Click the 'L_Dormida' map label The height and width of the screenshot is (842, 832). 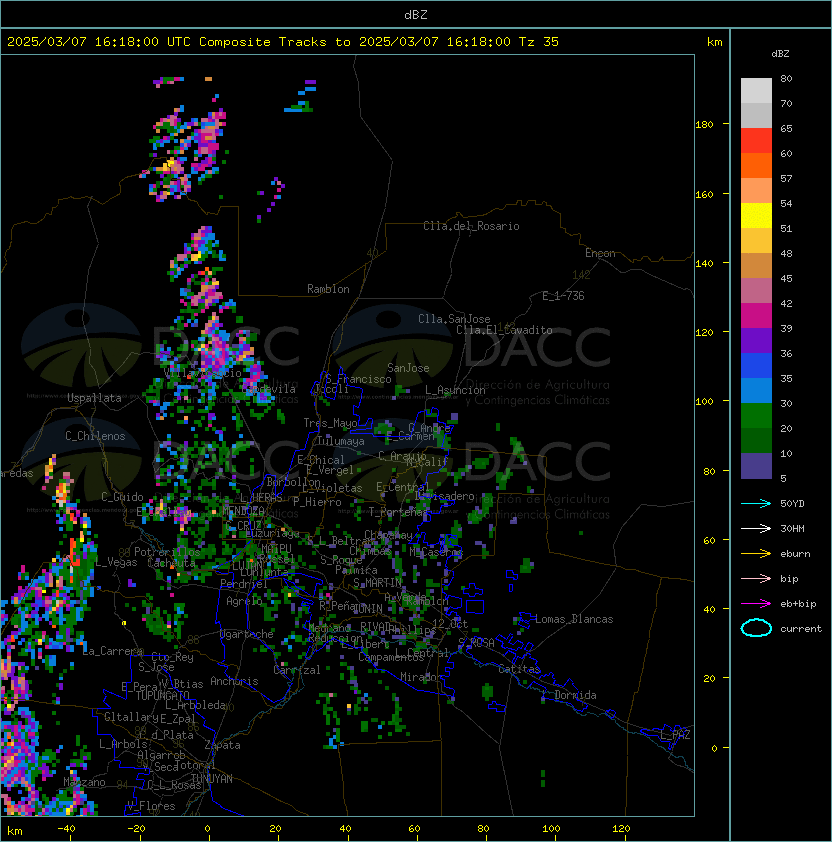pos(569,695)
